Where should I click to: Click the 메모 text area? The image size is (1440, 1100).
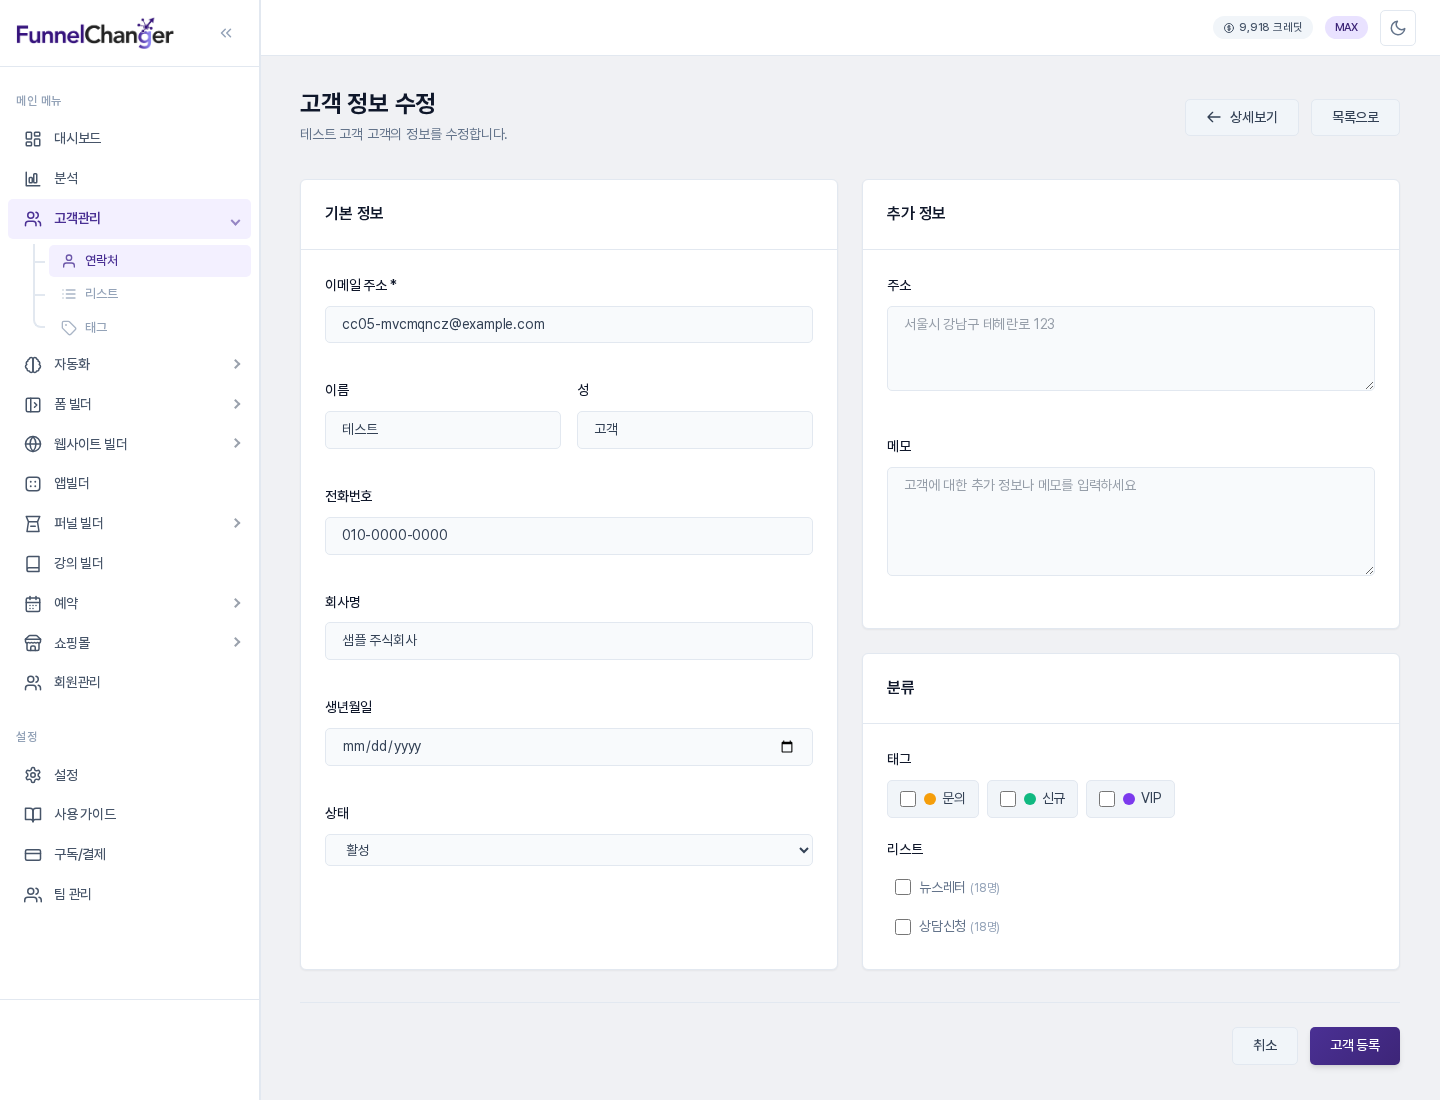click(x=1131, y=521)
